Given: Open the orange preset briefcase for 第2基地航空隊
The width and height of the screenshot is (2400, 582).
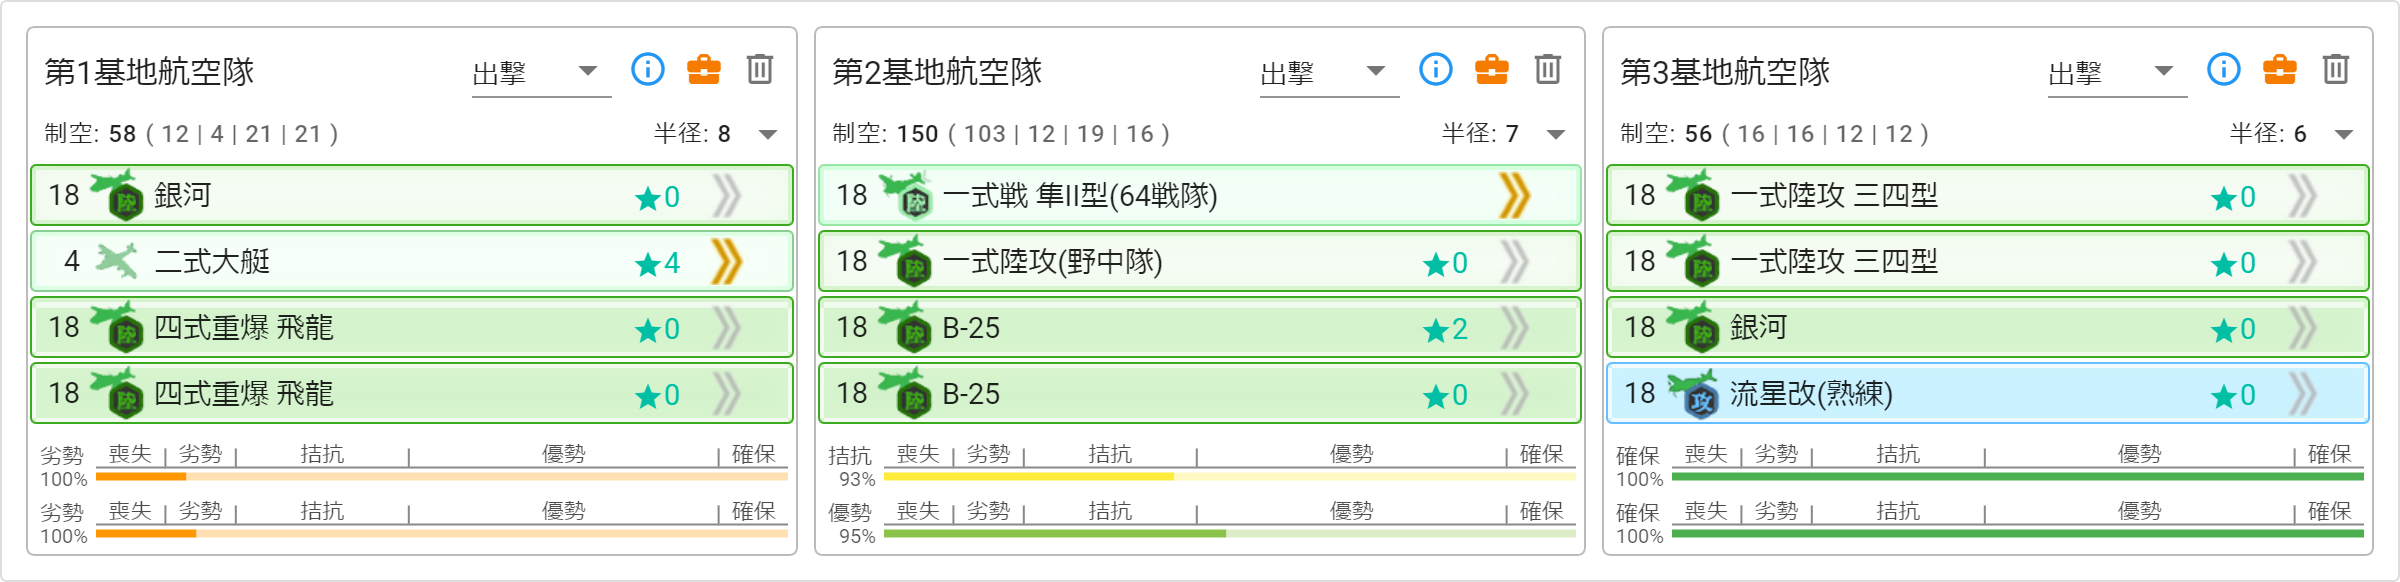Looking at the screenshot, I should pos(1492,70).
